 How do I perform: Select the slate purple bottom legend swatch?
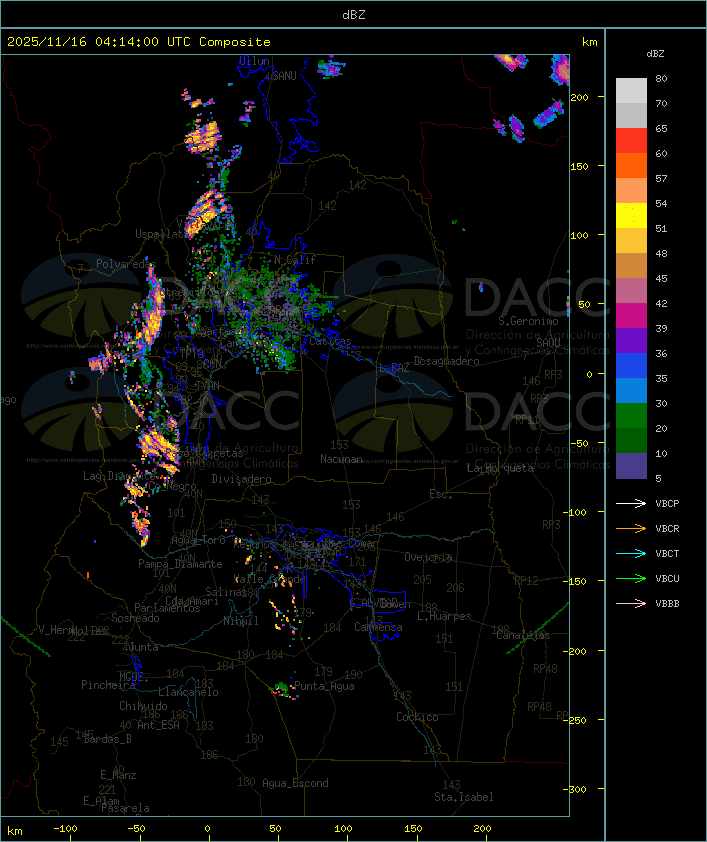click(631, 466)
